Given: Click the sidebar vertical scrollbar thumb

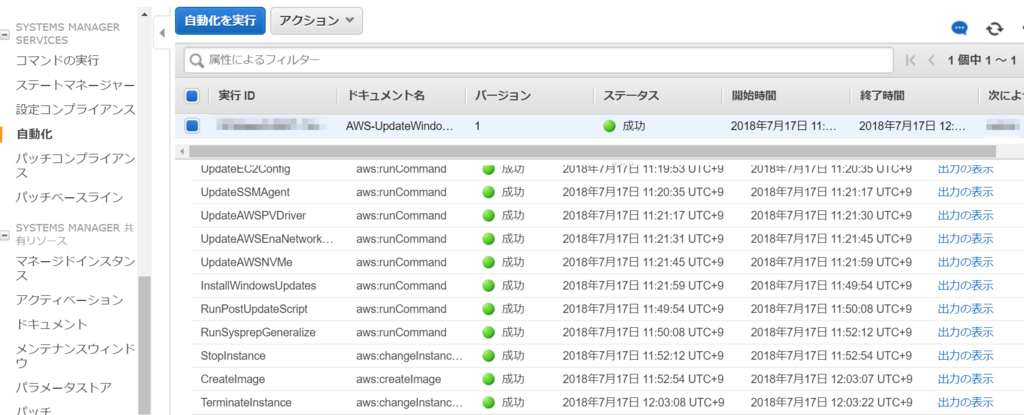Looking at the screenshot, I should pyautogui.click(x=144, y=345).
